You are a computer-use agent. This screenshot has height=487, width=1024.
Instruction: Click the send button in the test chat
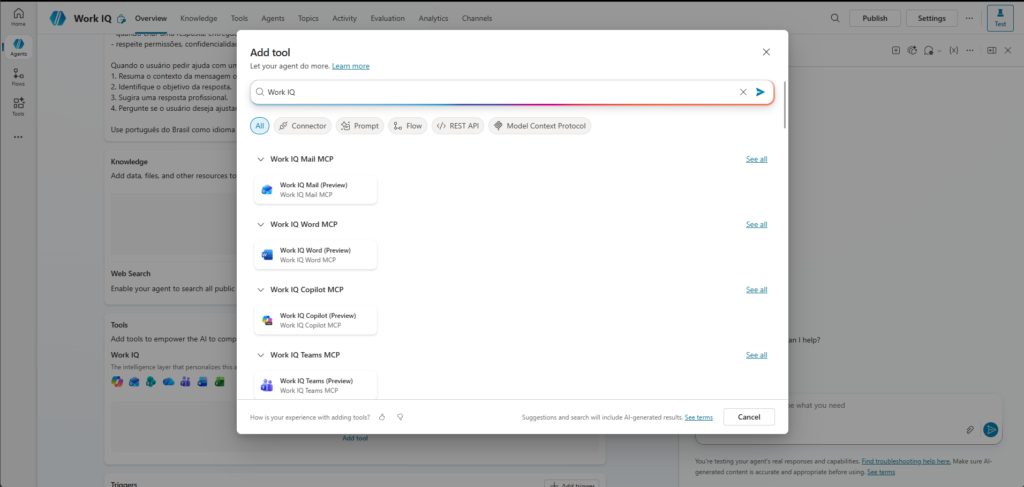(991, 430)
